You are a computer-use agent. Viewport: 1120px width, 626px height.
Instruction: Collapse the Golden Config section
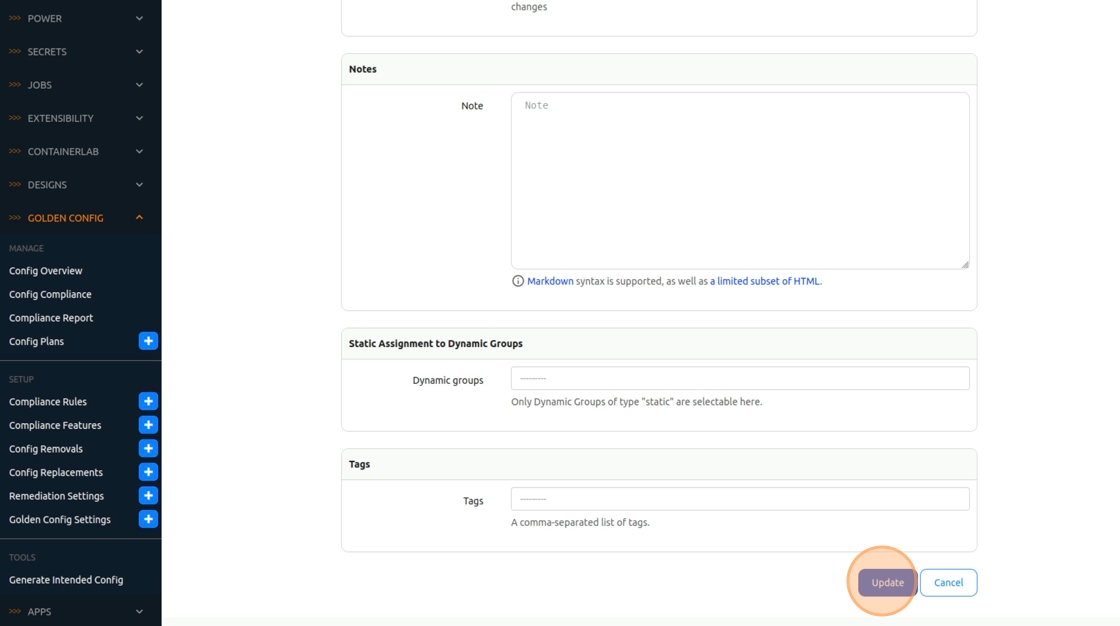139,217
